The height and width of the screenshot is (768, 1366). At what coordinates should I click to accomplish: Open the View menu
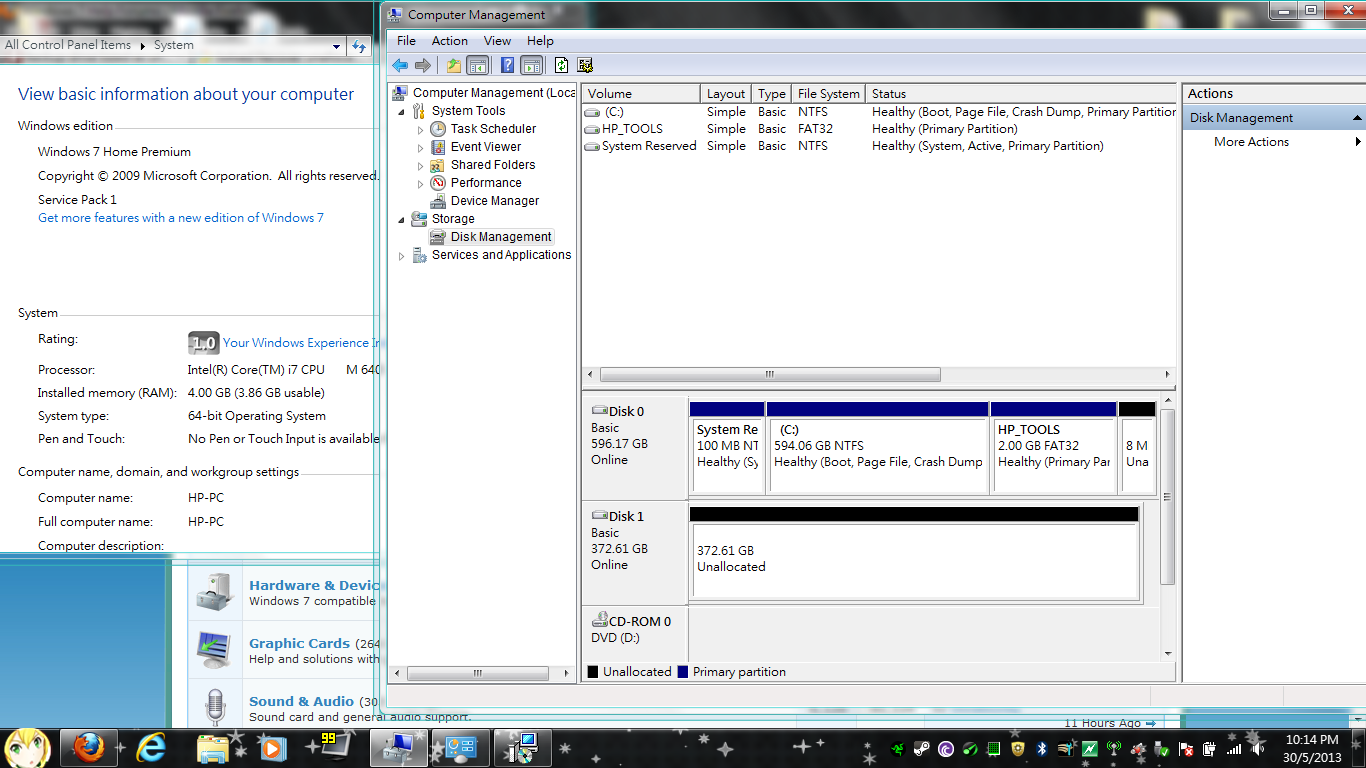pos(497,41)
